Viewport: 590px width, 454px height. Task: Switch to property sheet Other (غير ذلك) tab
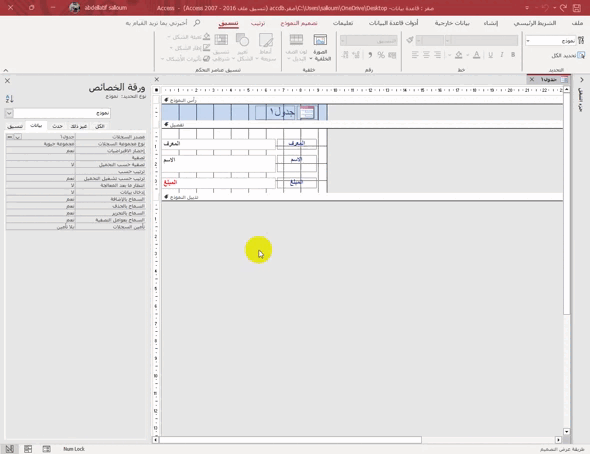pyautogui.click(x=78, y=126)
